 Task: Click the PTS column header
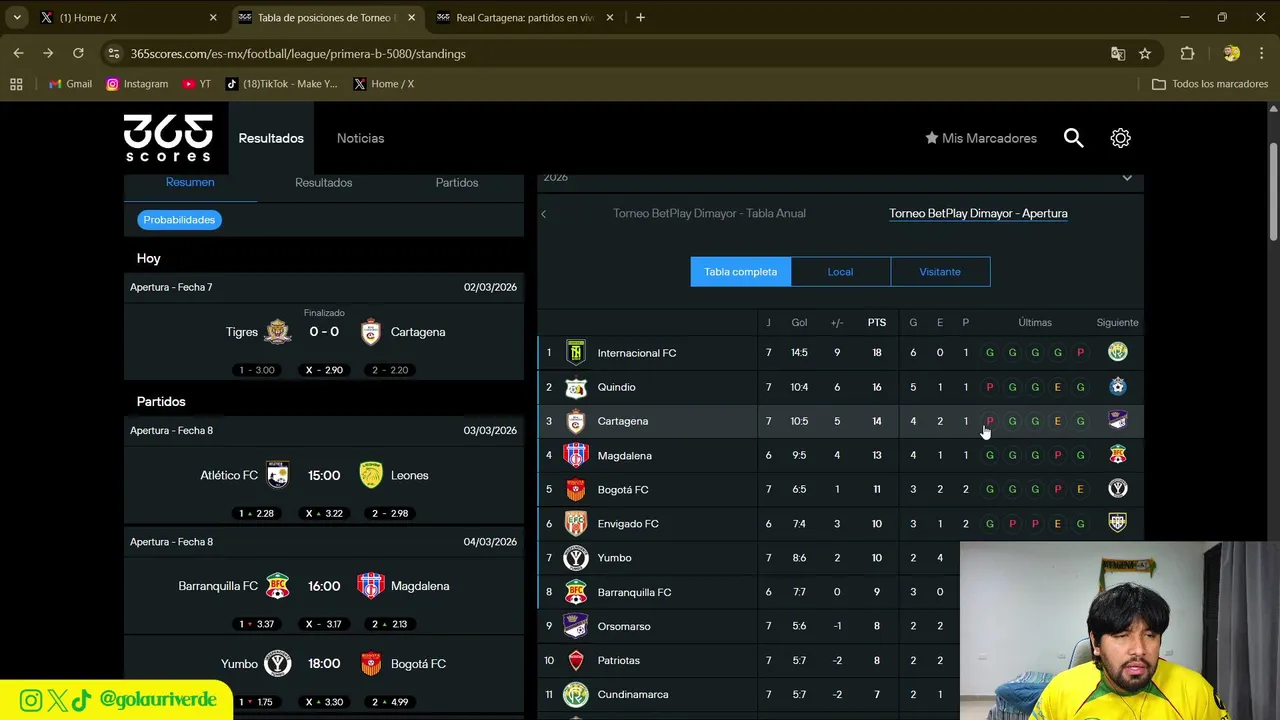click(x=877, y=322)
